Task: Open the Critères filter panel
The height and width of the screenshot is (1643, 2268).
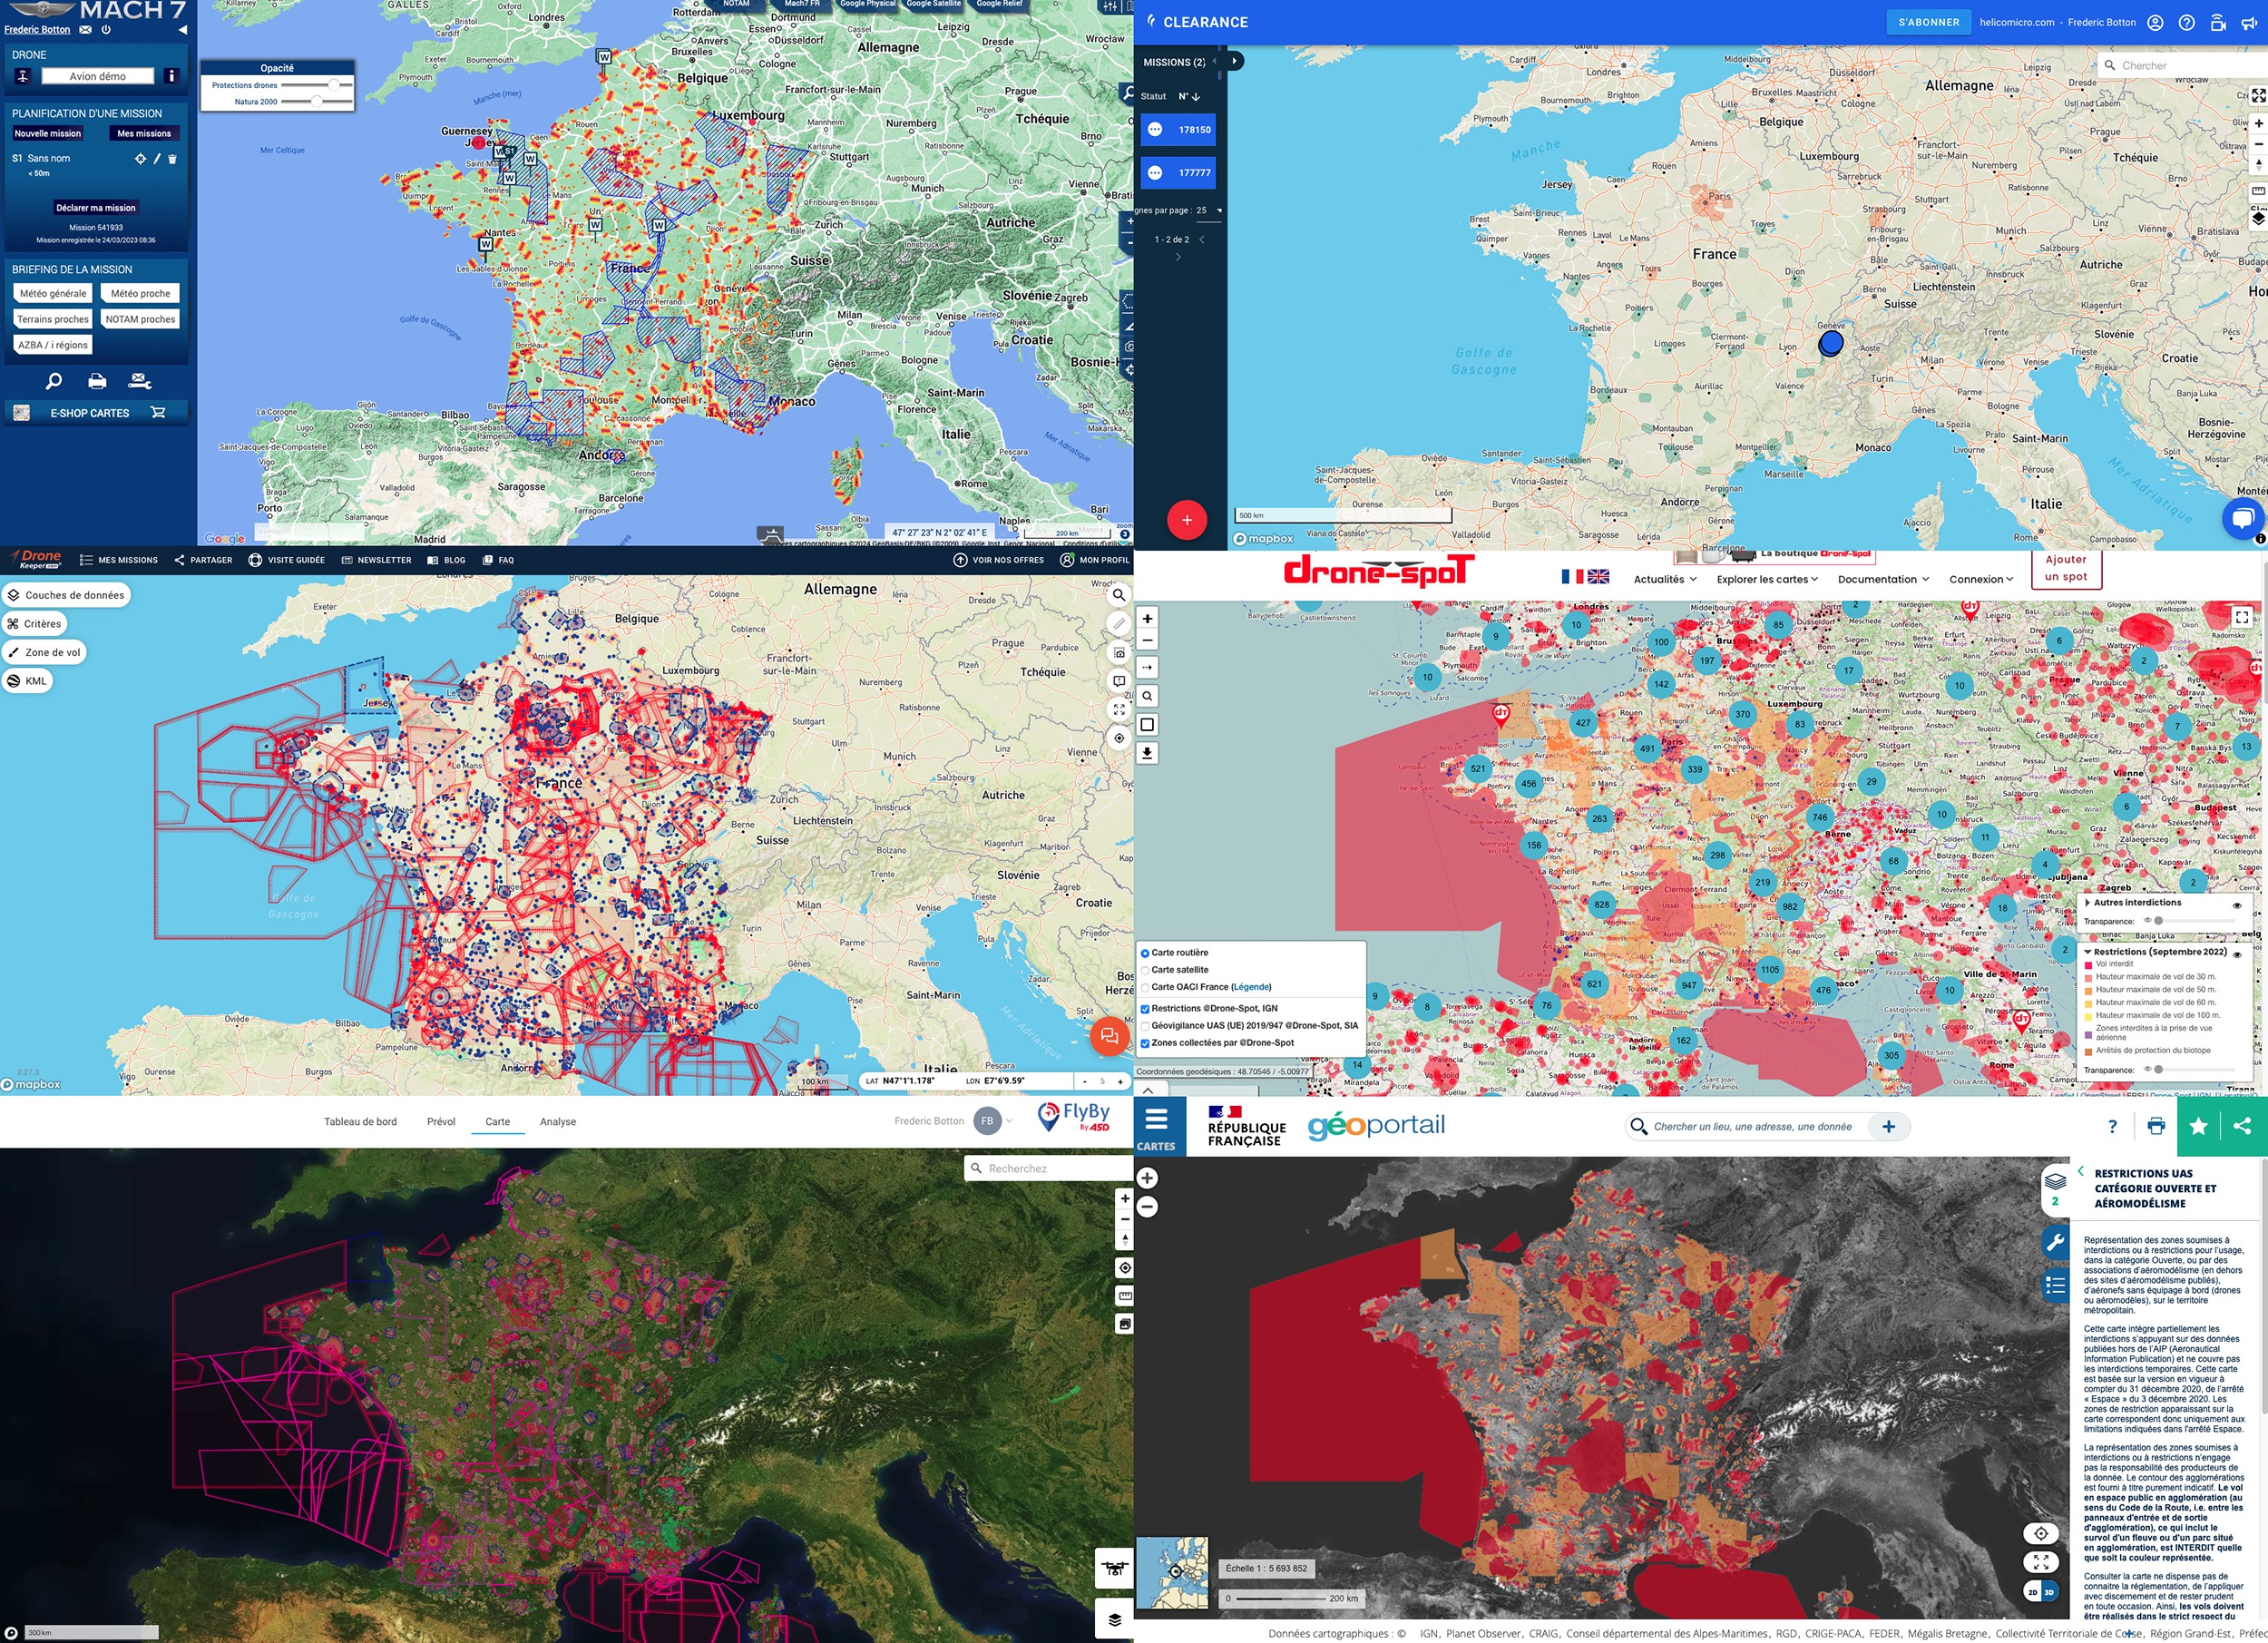Action: point(34,623)
